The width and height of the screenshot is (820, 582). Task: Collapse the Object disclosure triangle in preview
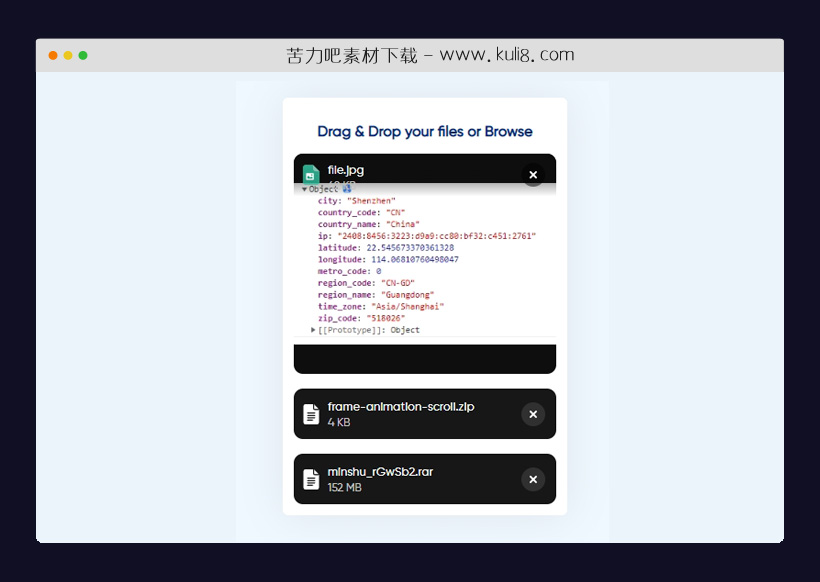[304, 189]
